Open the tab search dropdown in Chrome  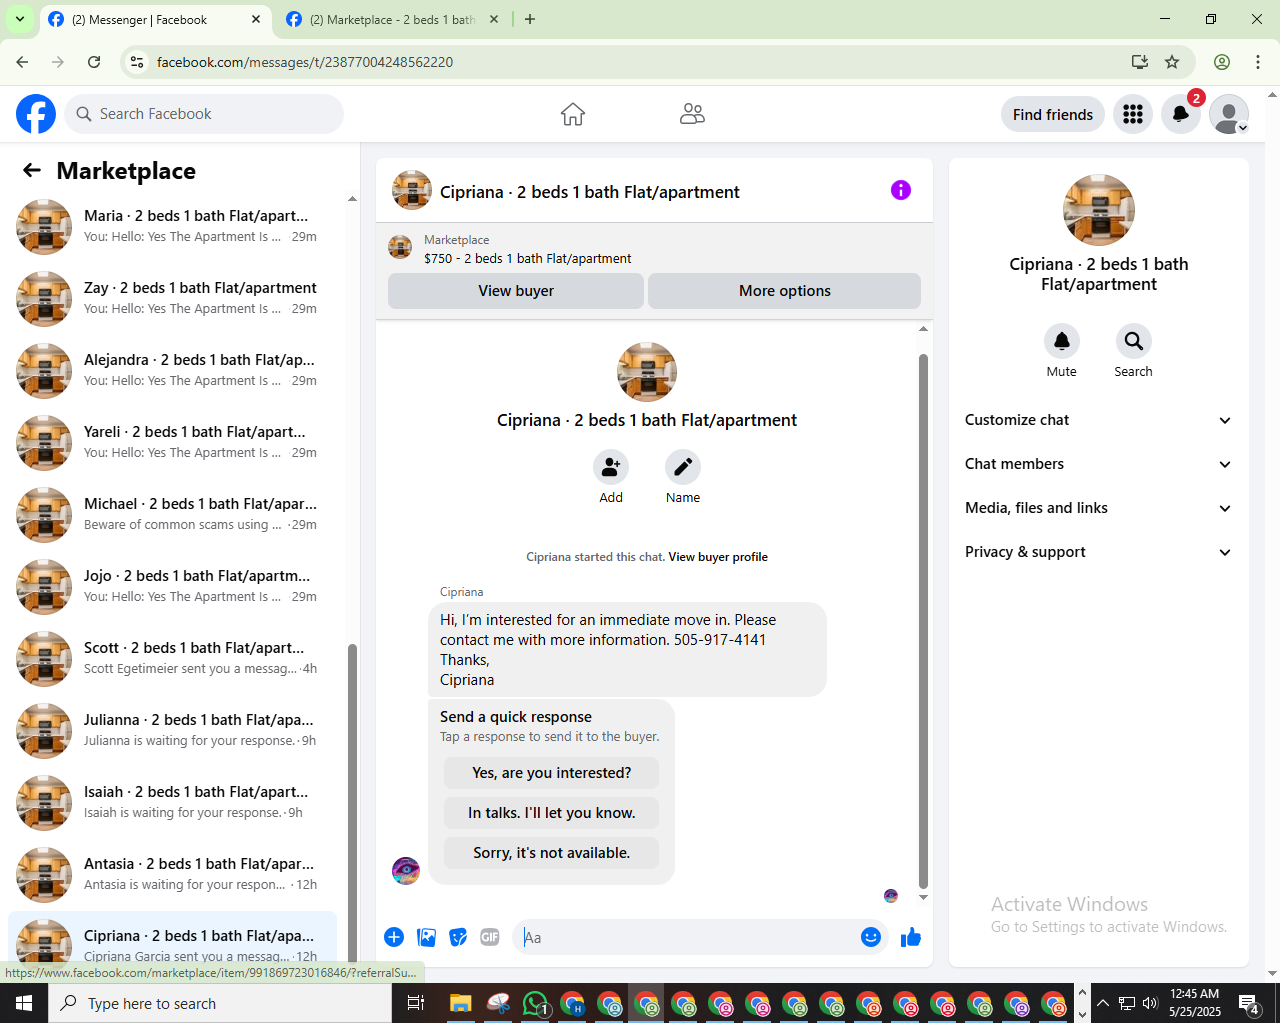(x=19, y=19)
